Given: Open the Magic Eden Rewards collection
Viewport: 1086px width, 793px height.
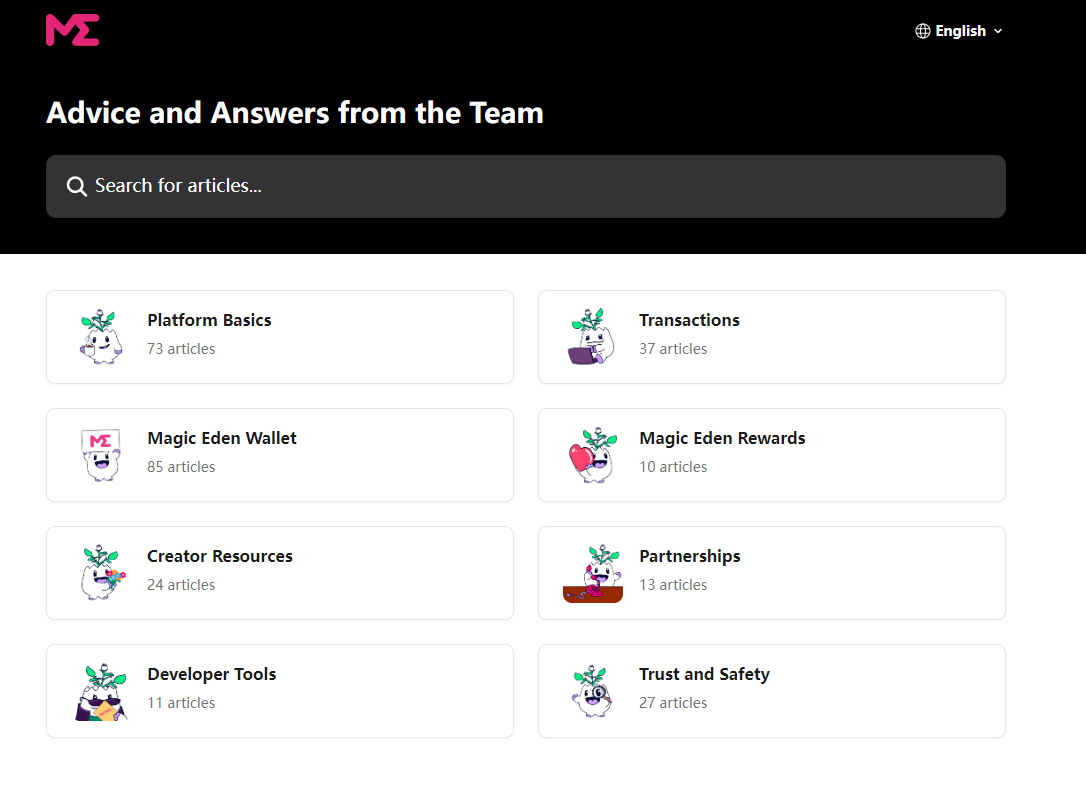Looking at the screenshot, I should pos(772,455).
